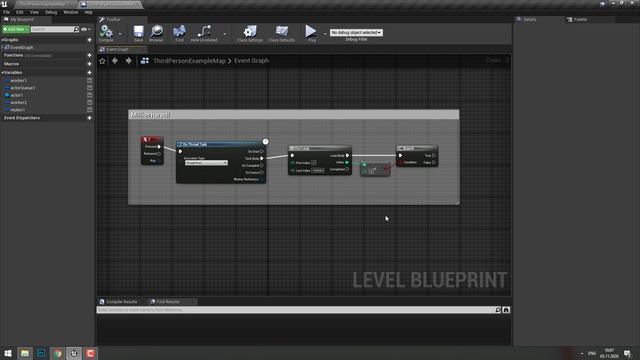
Task: Open the Play options dropdown arrow
Action: click(x=325, y=33)
